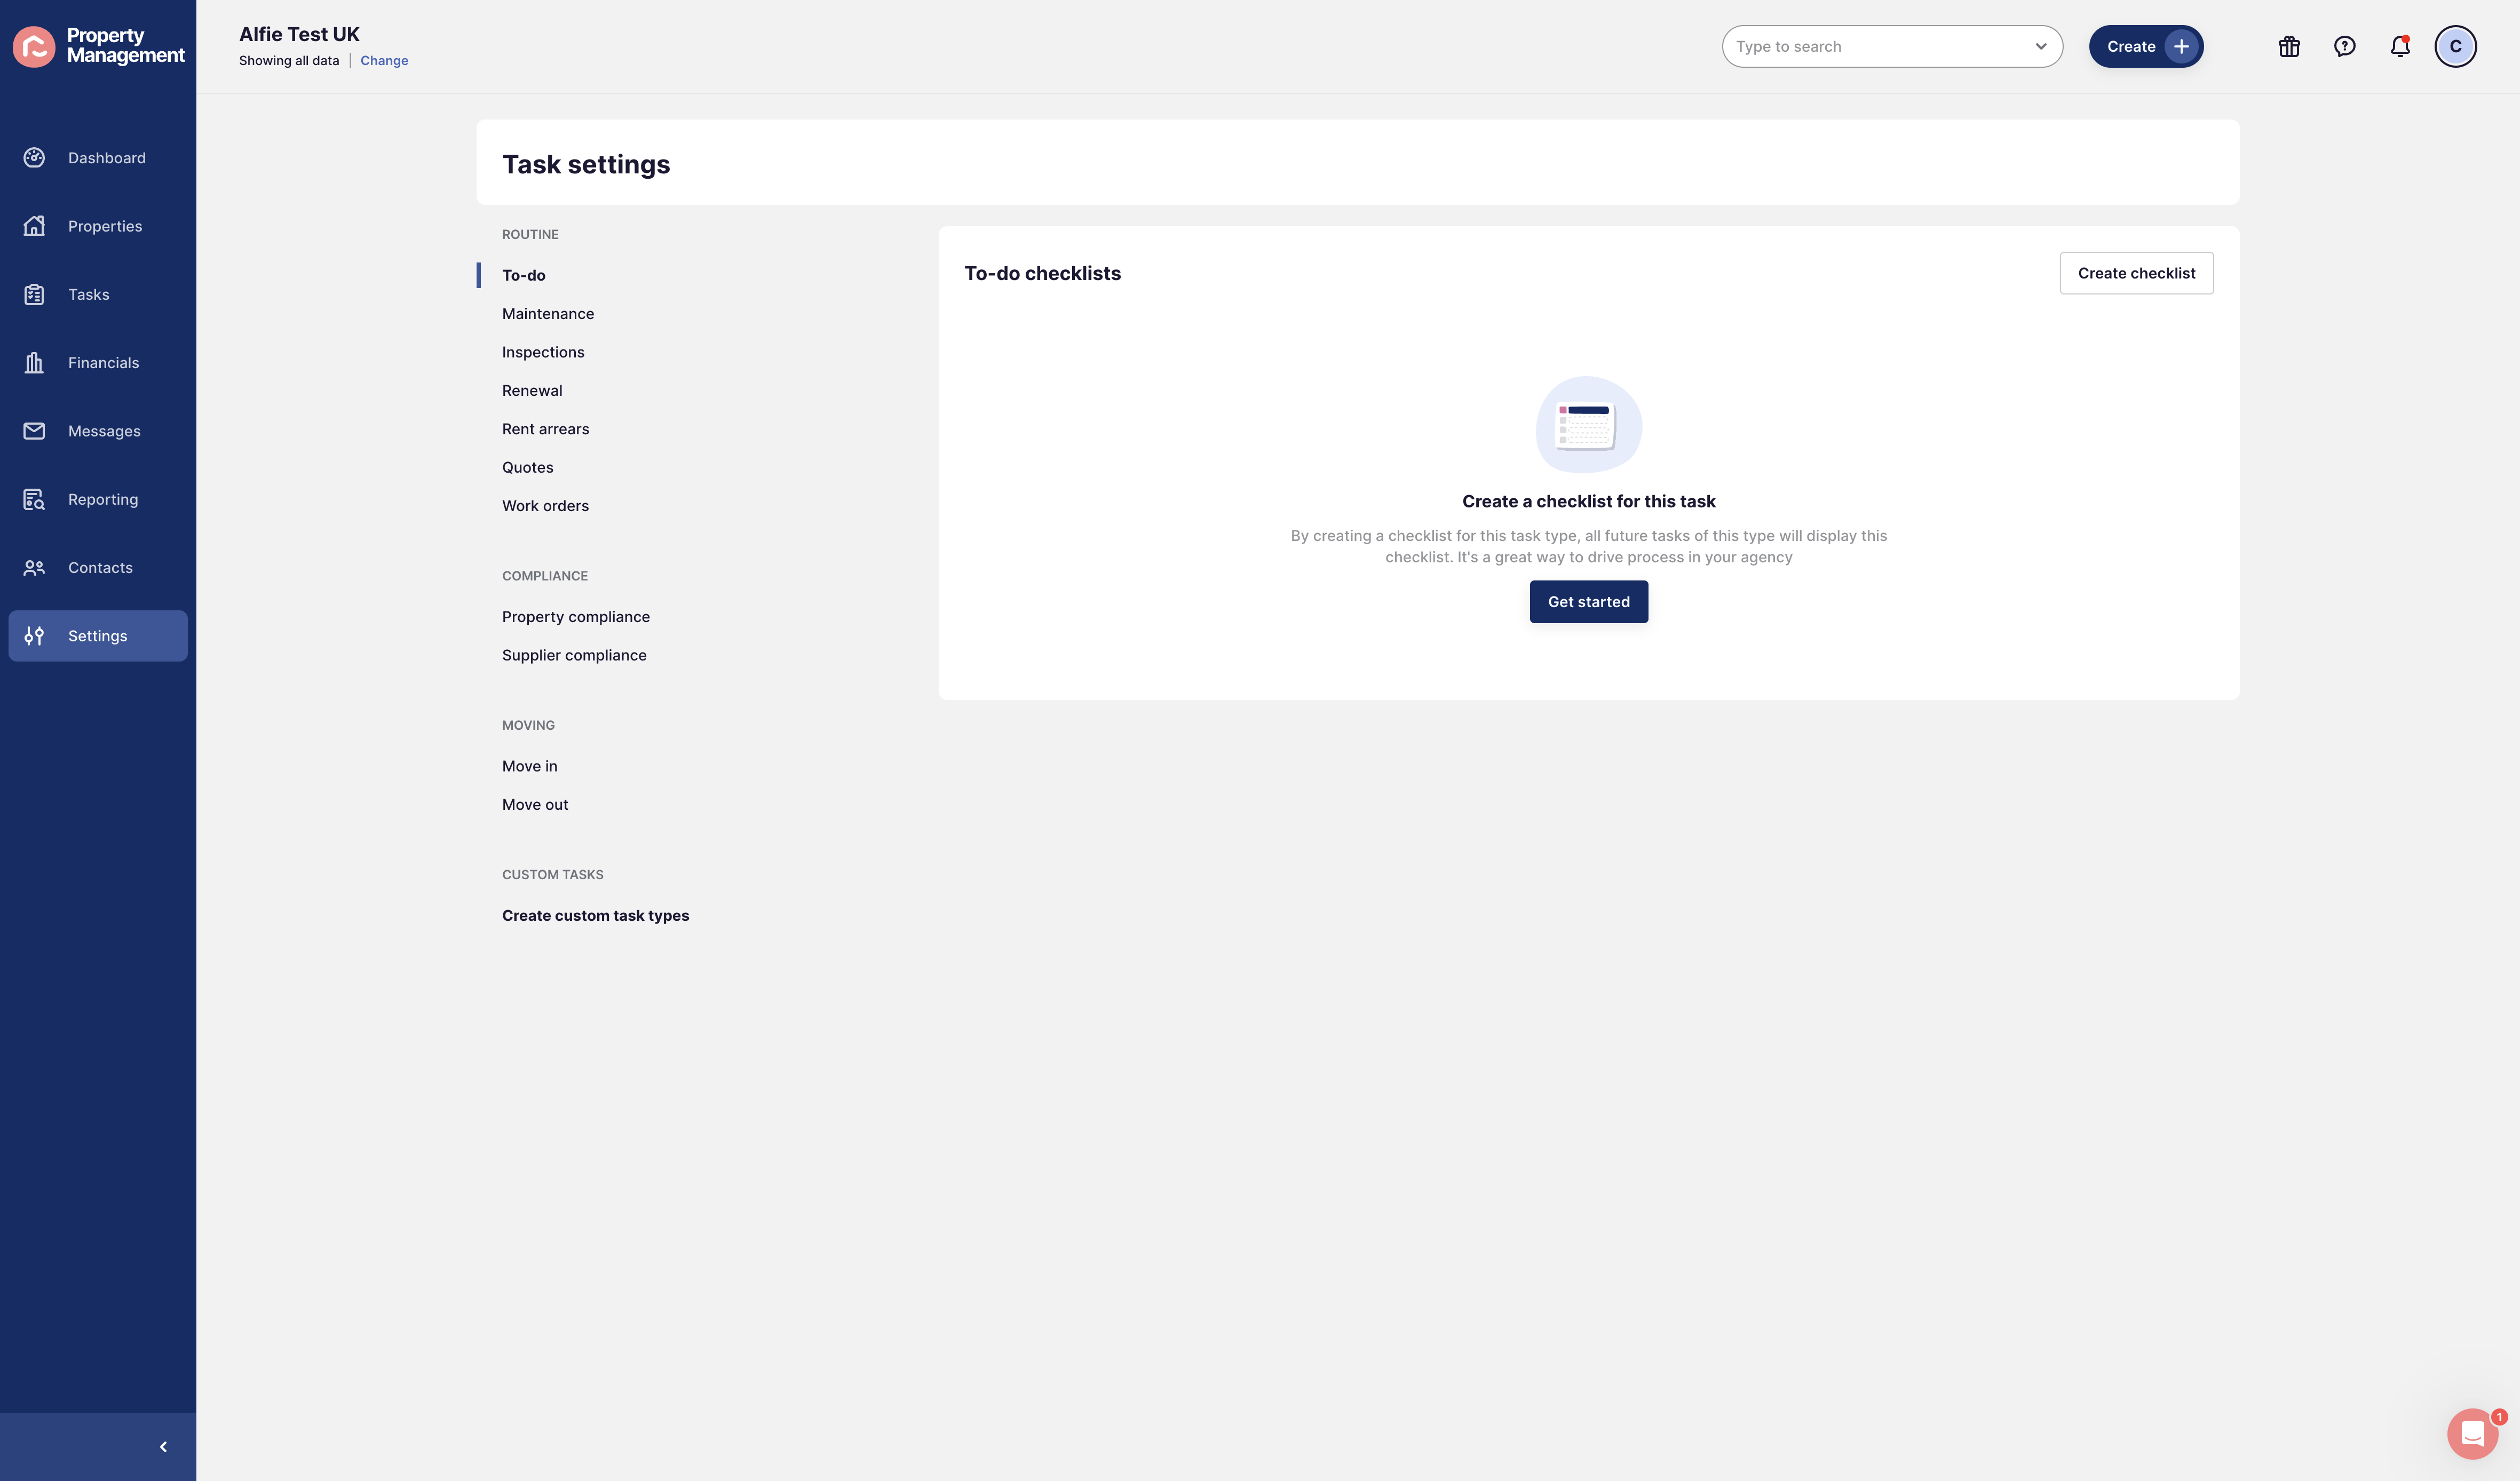Click the Tasks clipboard icon

[x=34, y=294]
